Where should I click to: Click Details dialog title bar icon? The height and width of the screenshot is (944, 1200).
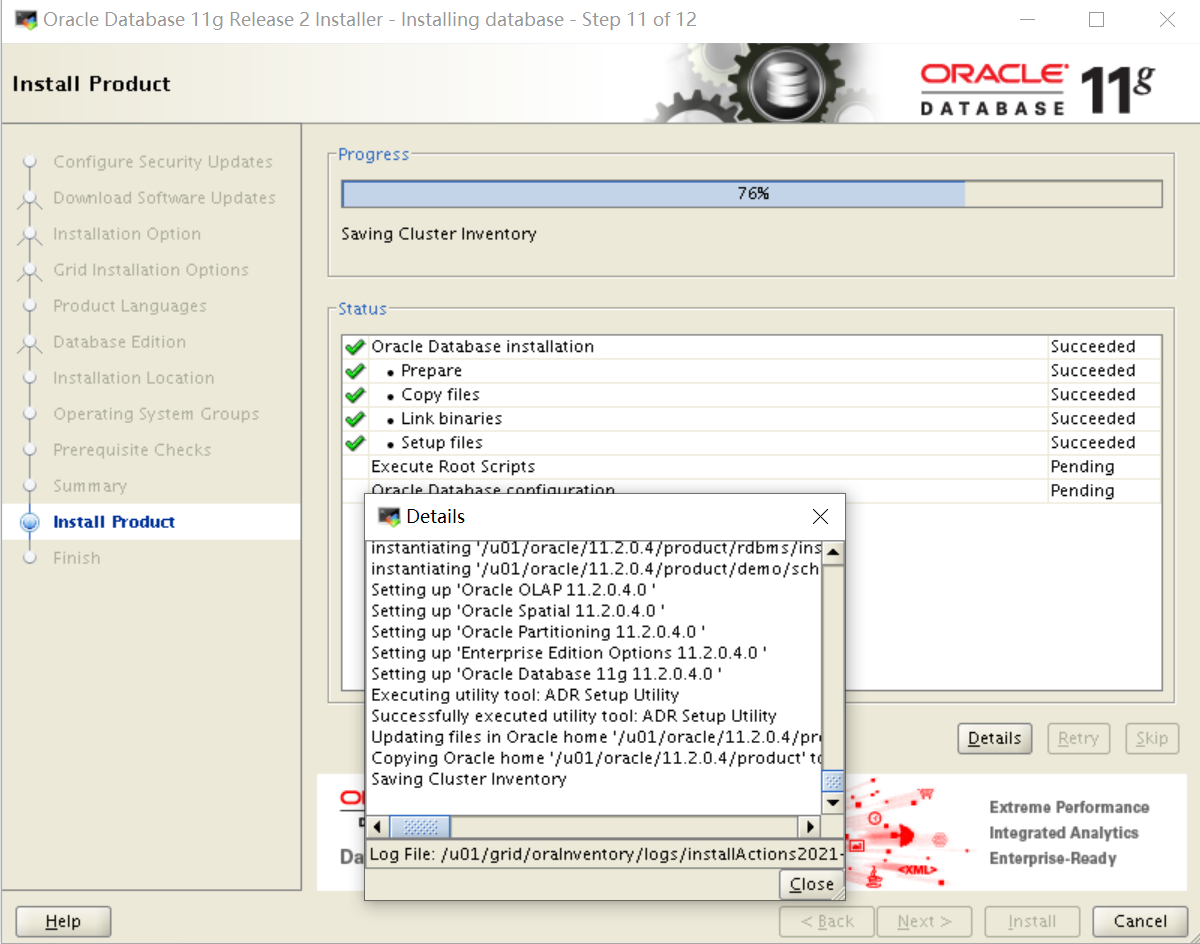[388, 516]
